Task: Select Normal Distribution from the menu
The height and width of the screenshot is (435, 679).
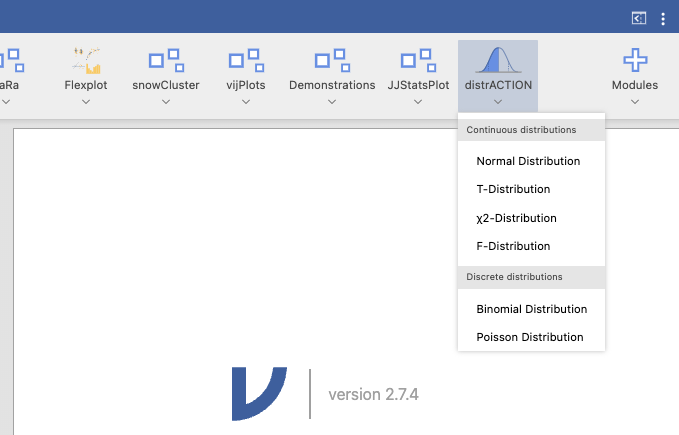Action: click(x=528, y=161)
